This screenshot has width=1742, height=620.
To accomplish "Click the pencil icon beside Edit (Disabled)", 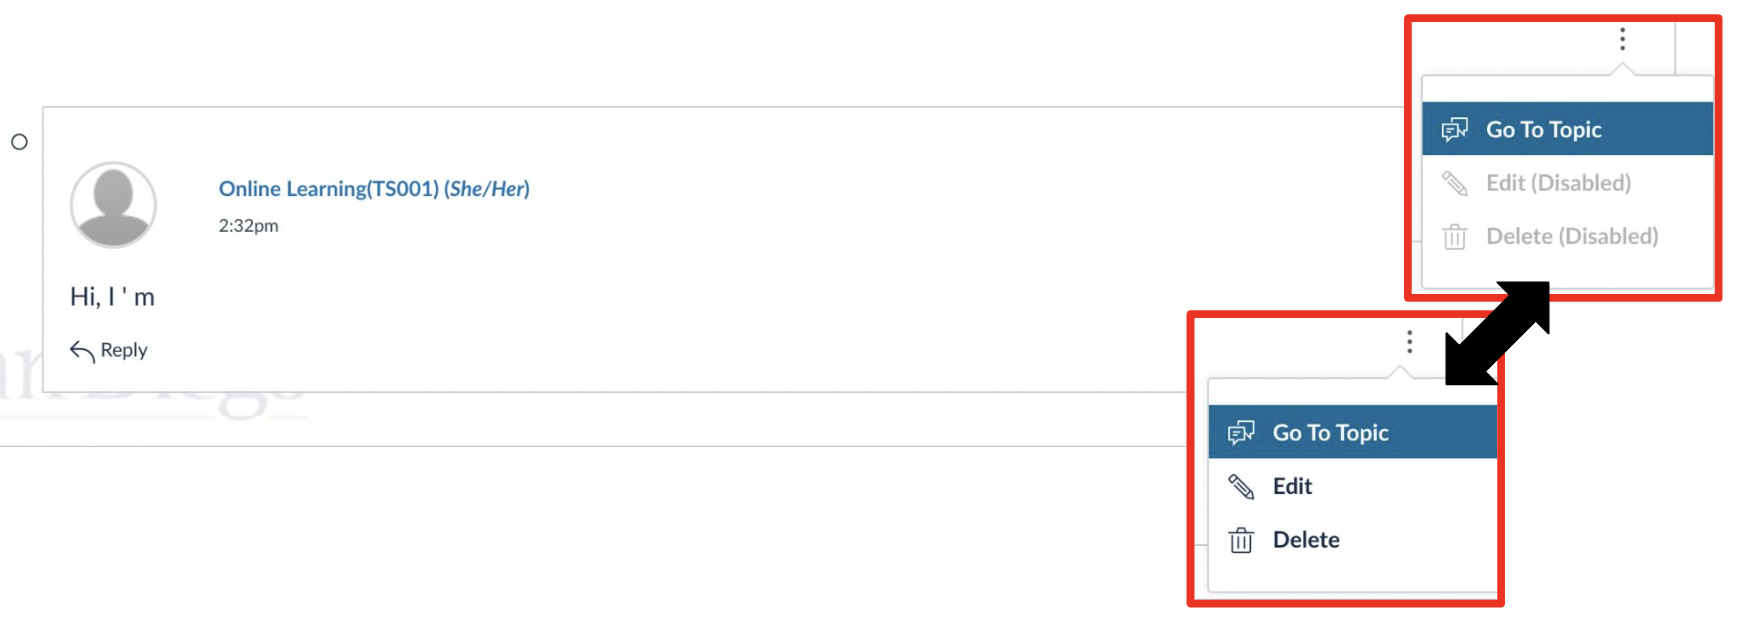I will 1454,183.
